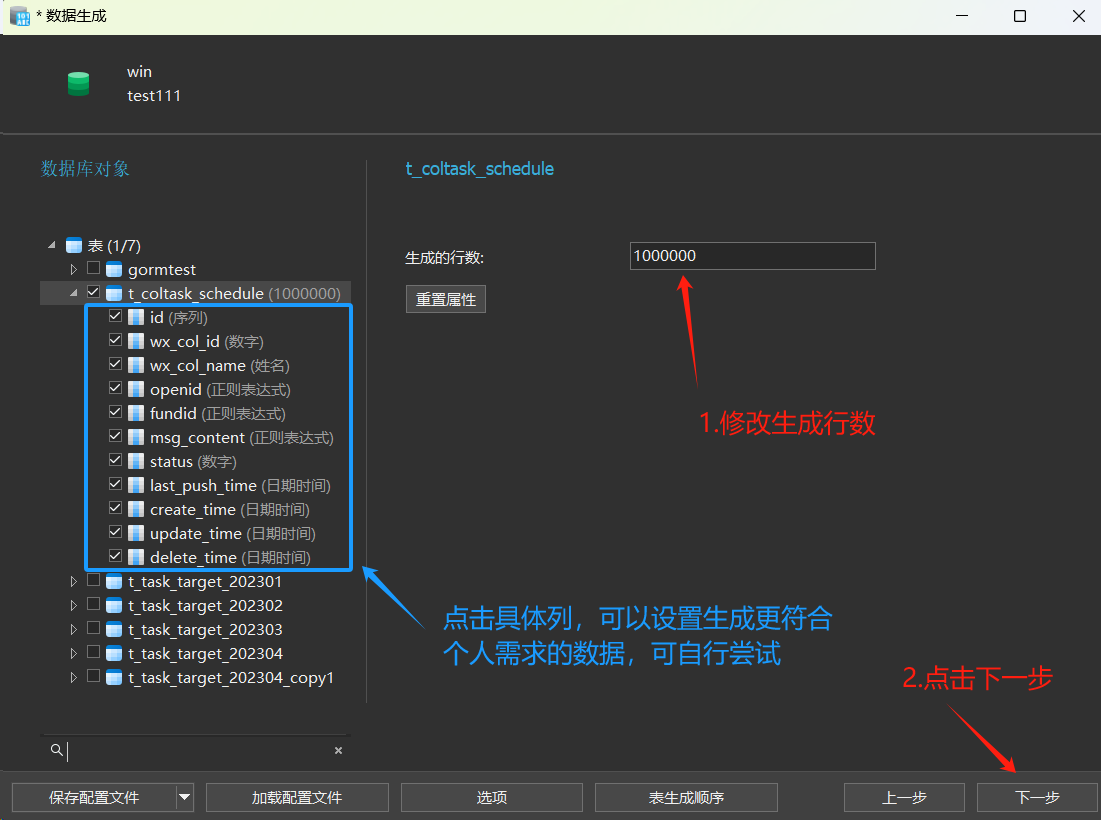This screenshot has height=820, width=1101.
Task: Click the table icon beside t_task_target_202303
Action: tap(114, 630)
